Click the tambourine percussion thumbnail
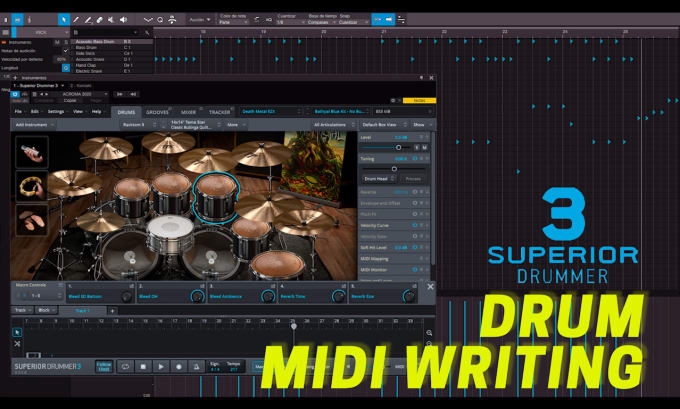Image resolution: width=680 pixels, height=409 pixels. pos(32,186)
